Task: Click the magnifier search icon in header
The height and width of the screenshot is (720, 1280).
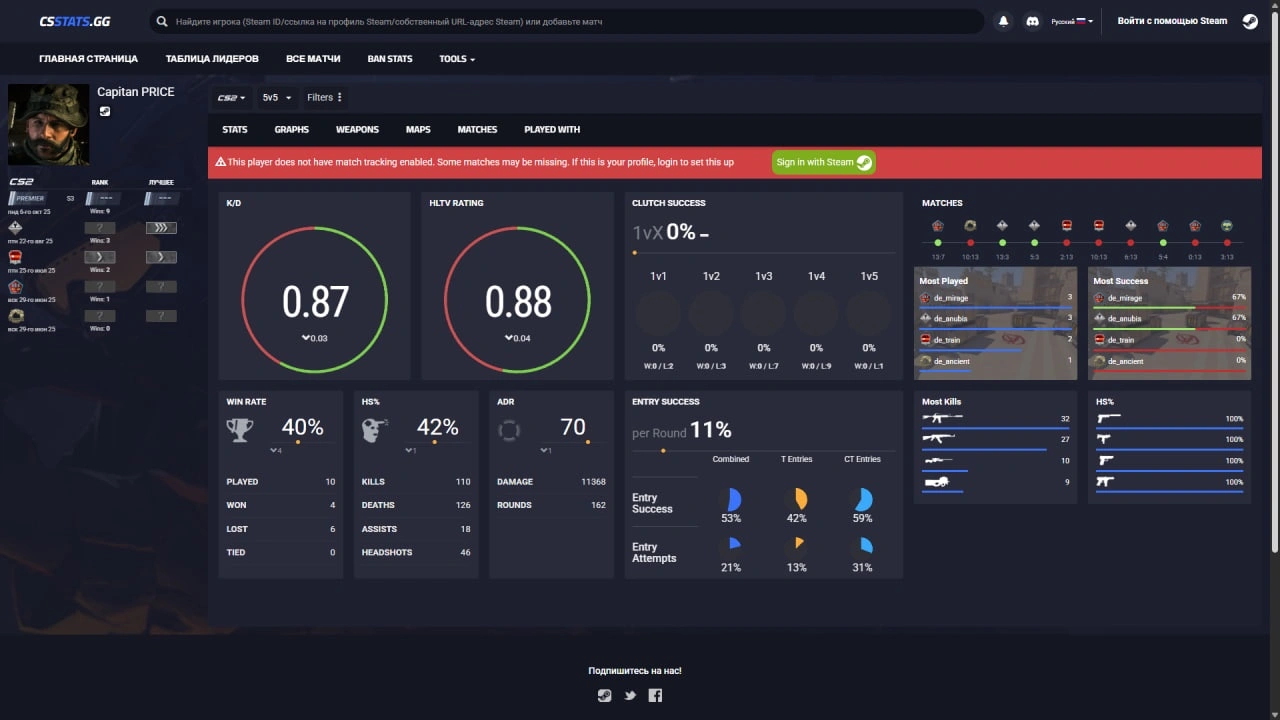Action: (162, 21)
